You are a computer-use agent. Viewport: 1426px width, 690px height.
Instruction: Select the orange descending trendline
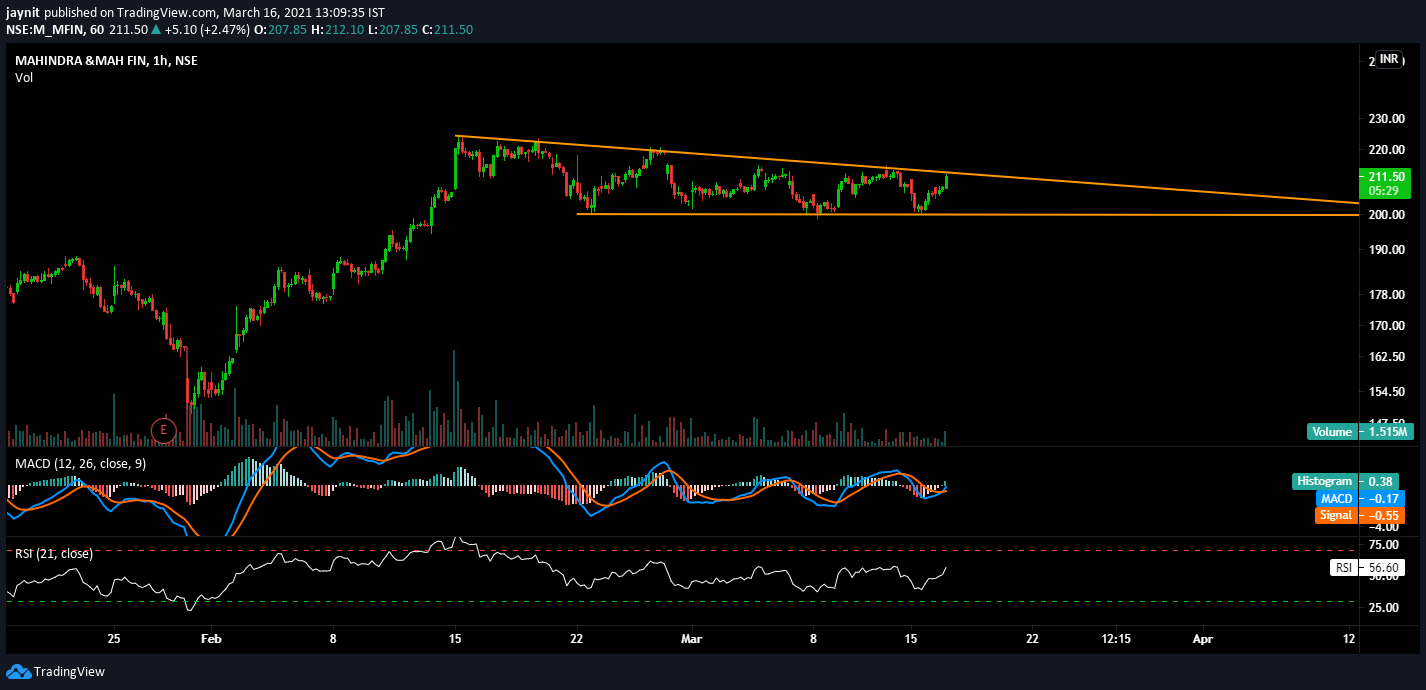(x=907, y=170)
